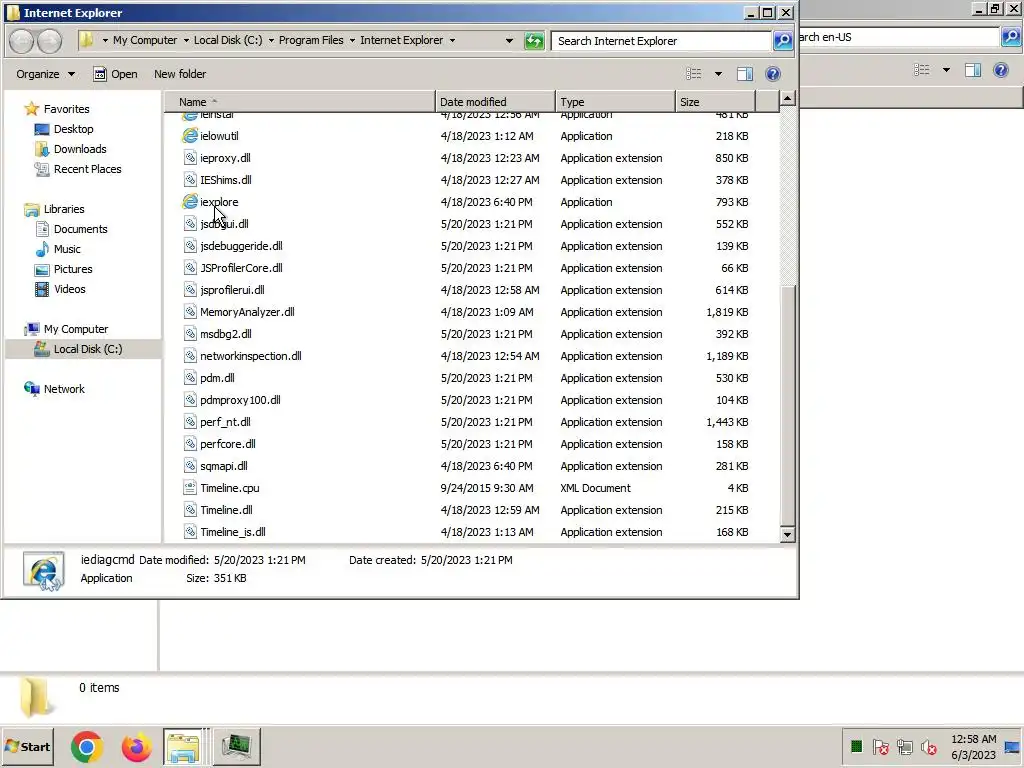Screen dimensions: 1024x768
Task: Click the Videos library icon
Action: (42, 289)
